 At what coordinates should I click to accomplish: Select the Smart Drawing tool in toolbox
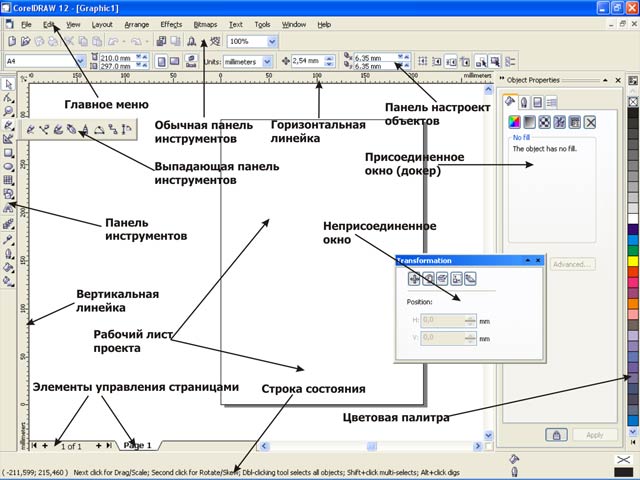pos(8,139)
